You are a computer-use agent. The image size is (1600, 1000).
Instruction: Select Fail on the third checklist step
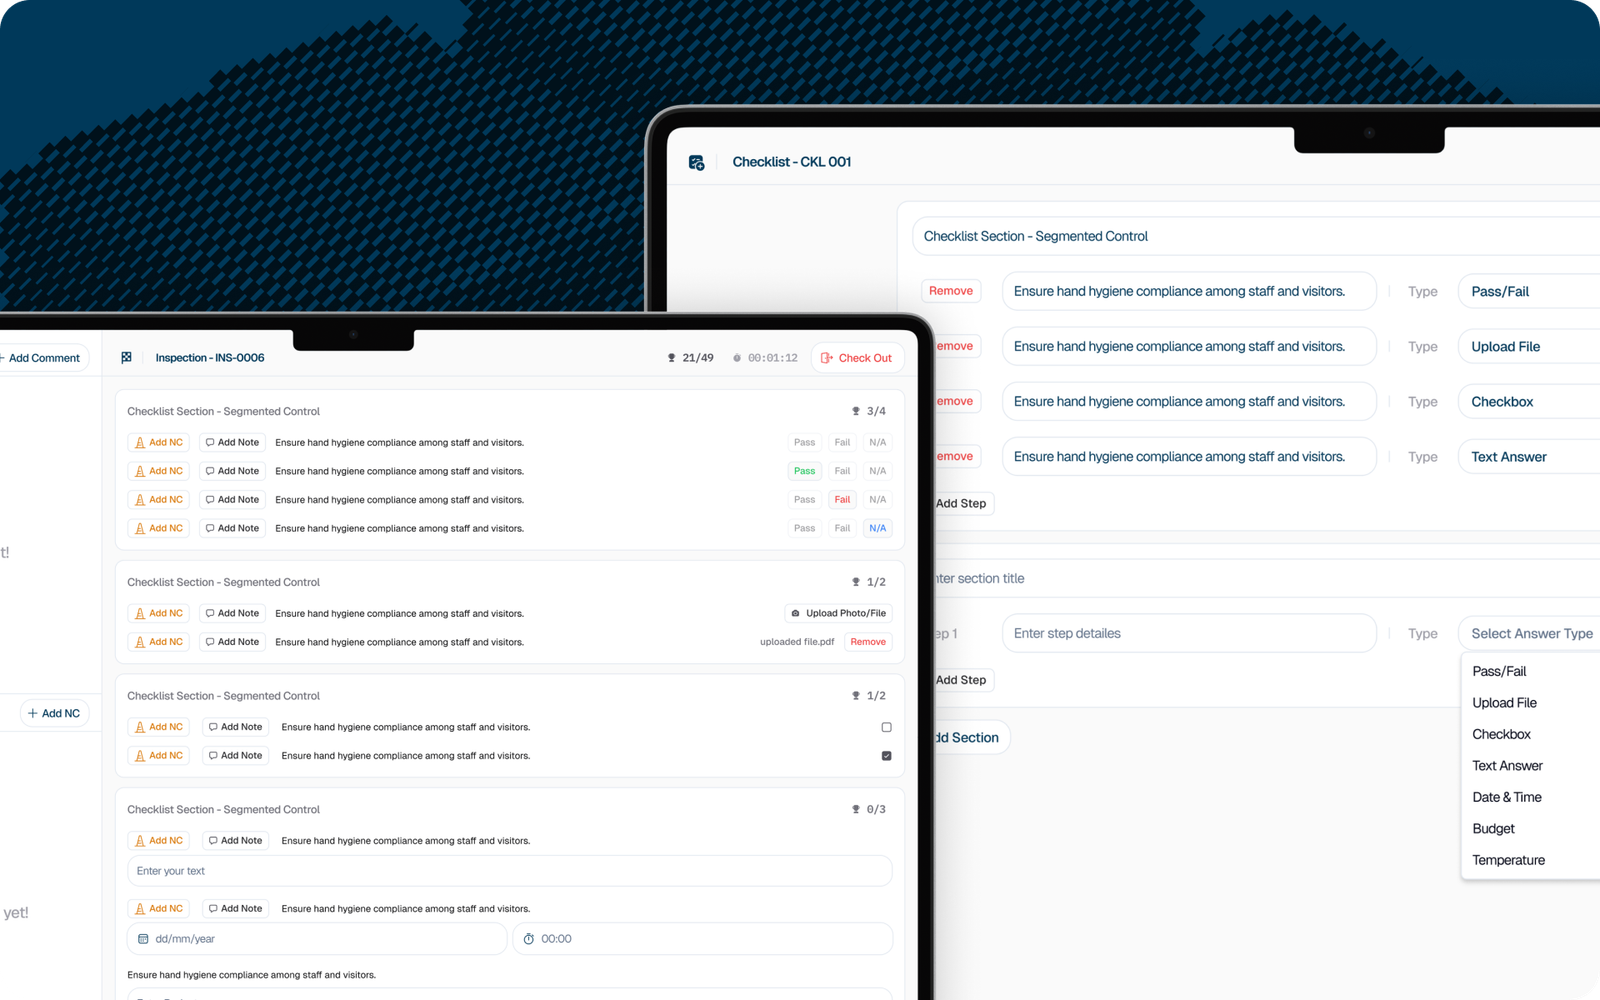(842, 500)
